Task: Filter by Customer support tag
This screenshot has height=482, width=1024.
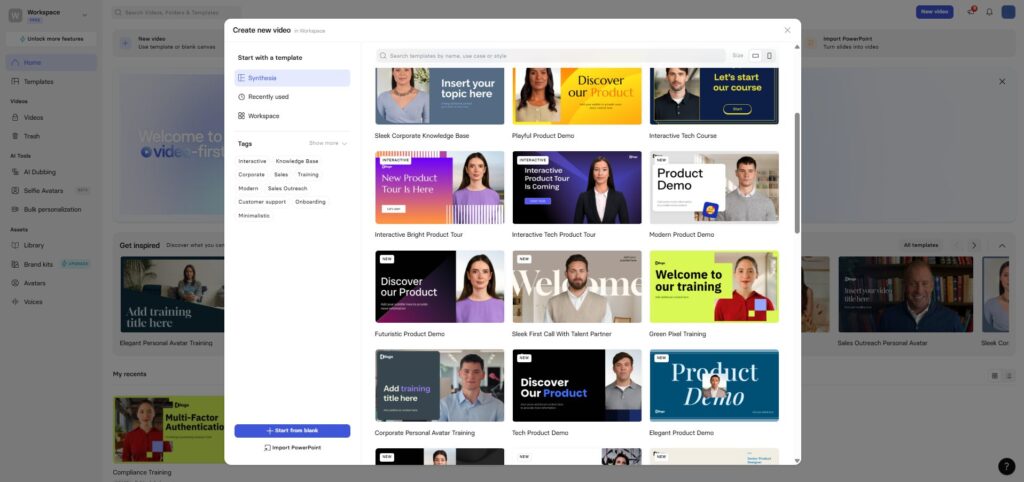Action: pos(262,202)
